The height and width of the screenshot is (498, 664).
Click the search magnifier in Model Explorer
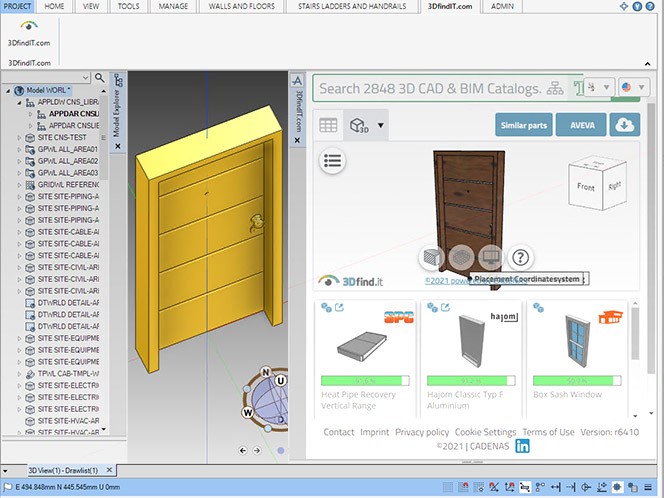[x=100, y=77]
